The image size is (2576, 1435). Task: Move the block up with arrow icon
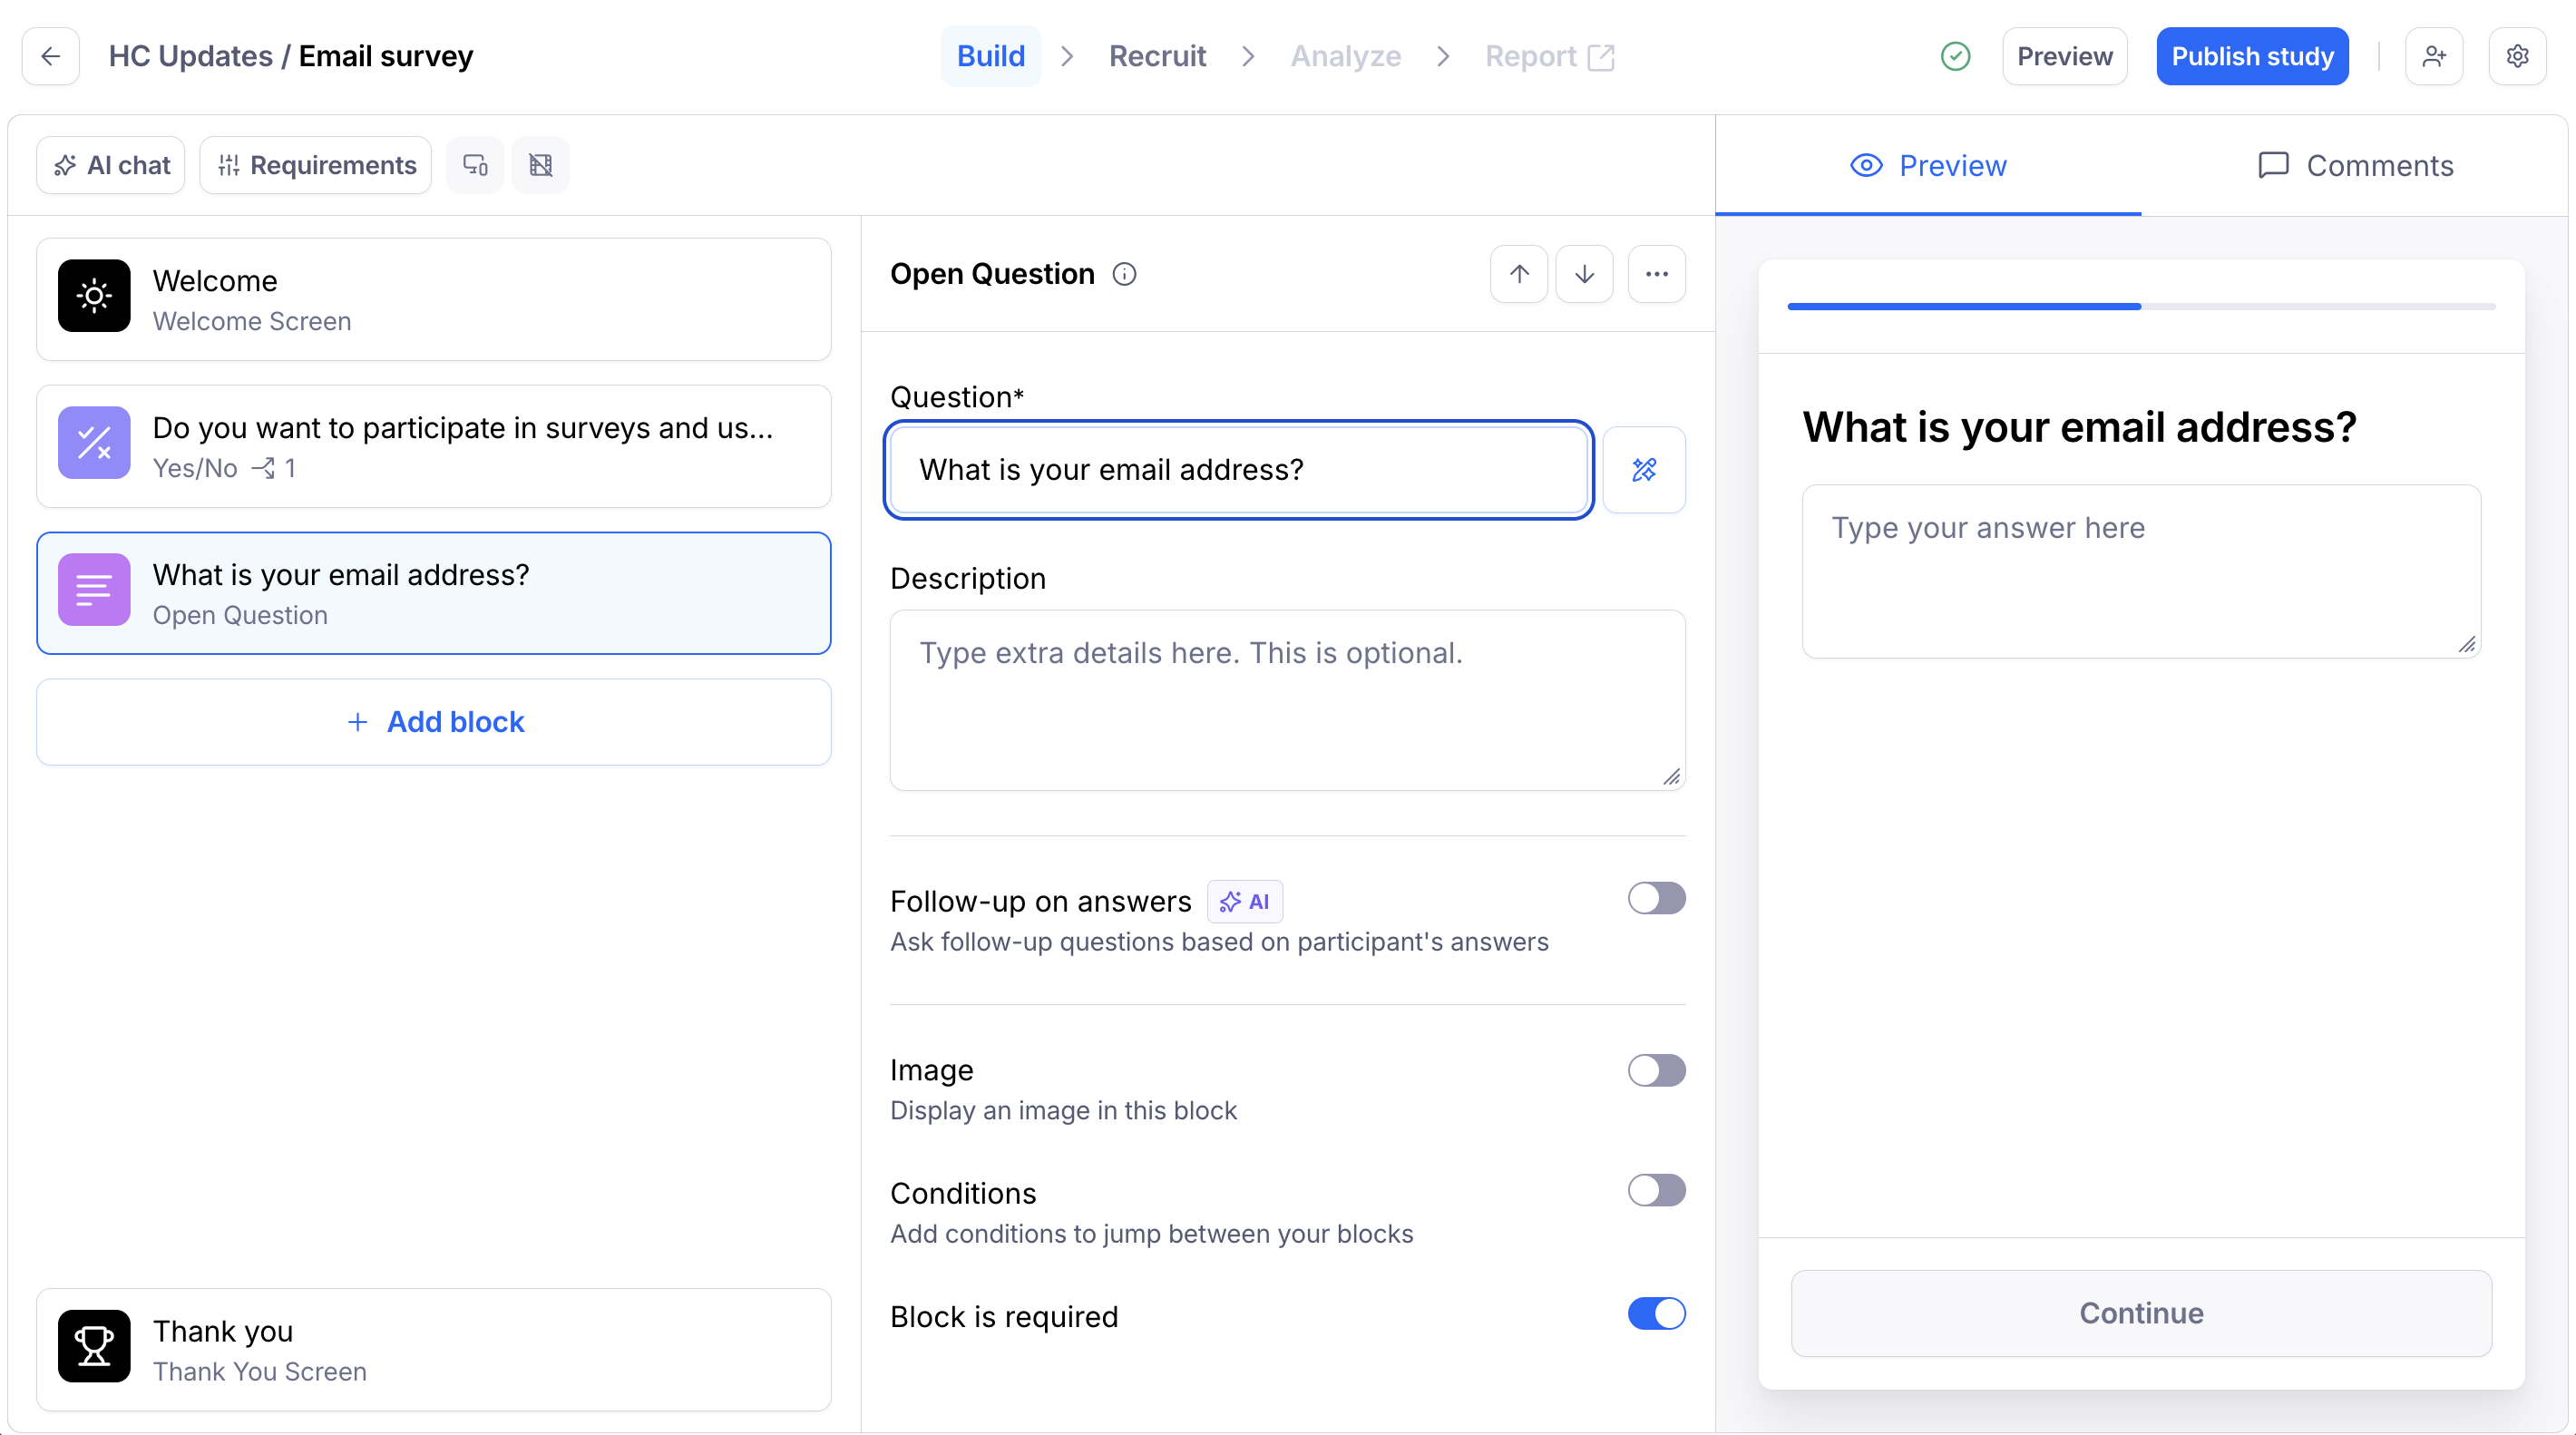(x=1519, y=274)
